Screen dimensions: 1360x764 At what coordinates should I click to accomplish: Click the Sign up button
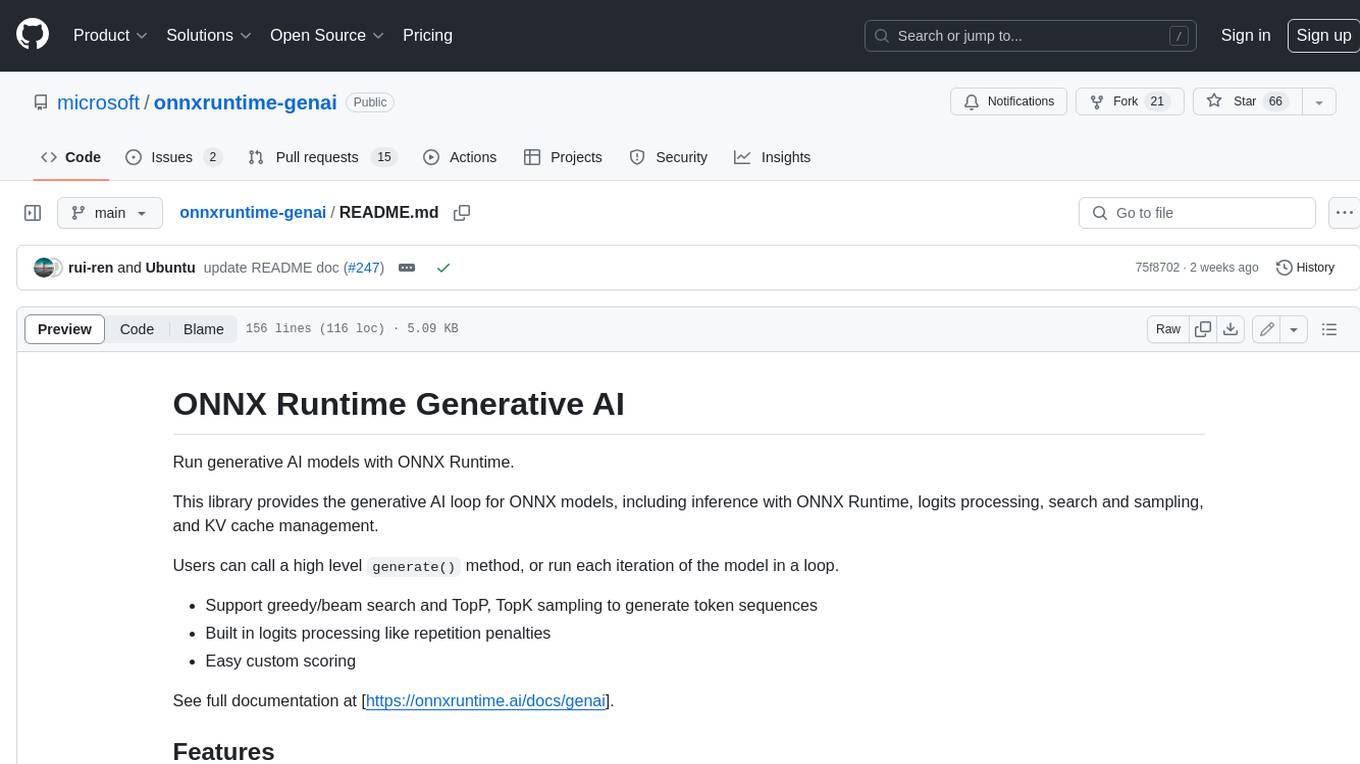[1323, 35]
